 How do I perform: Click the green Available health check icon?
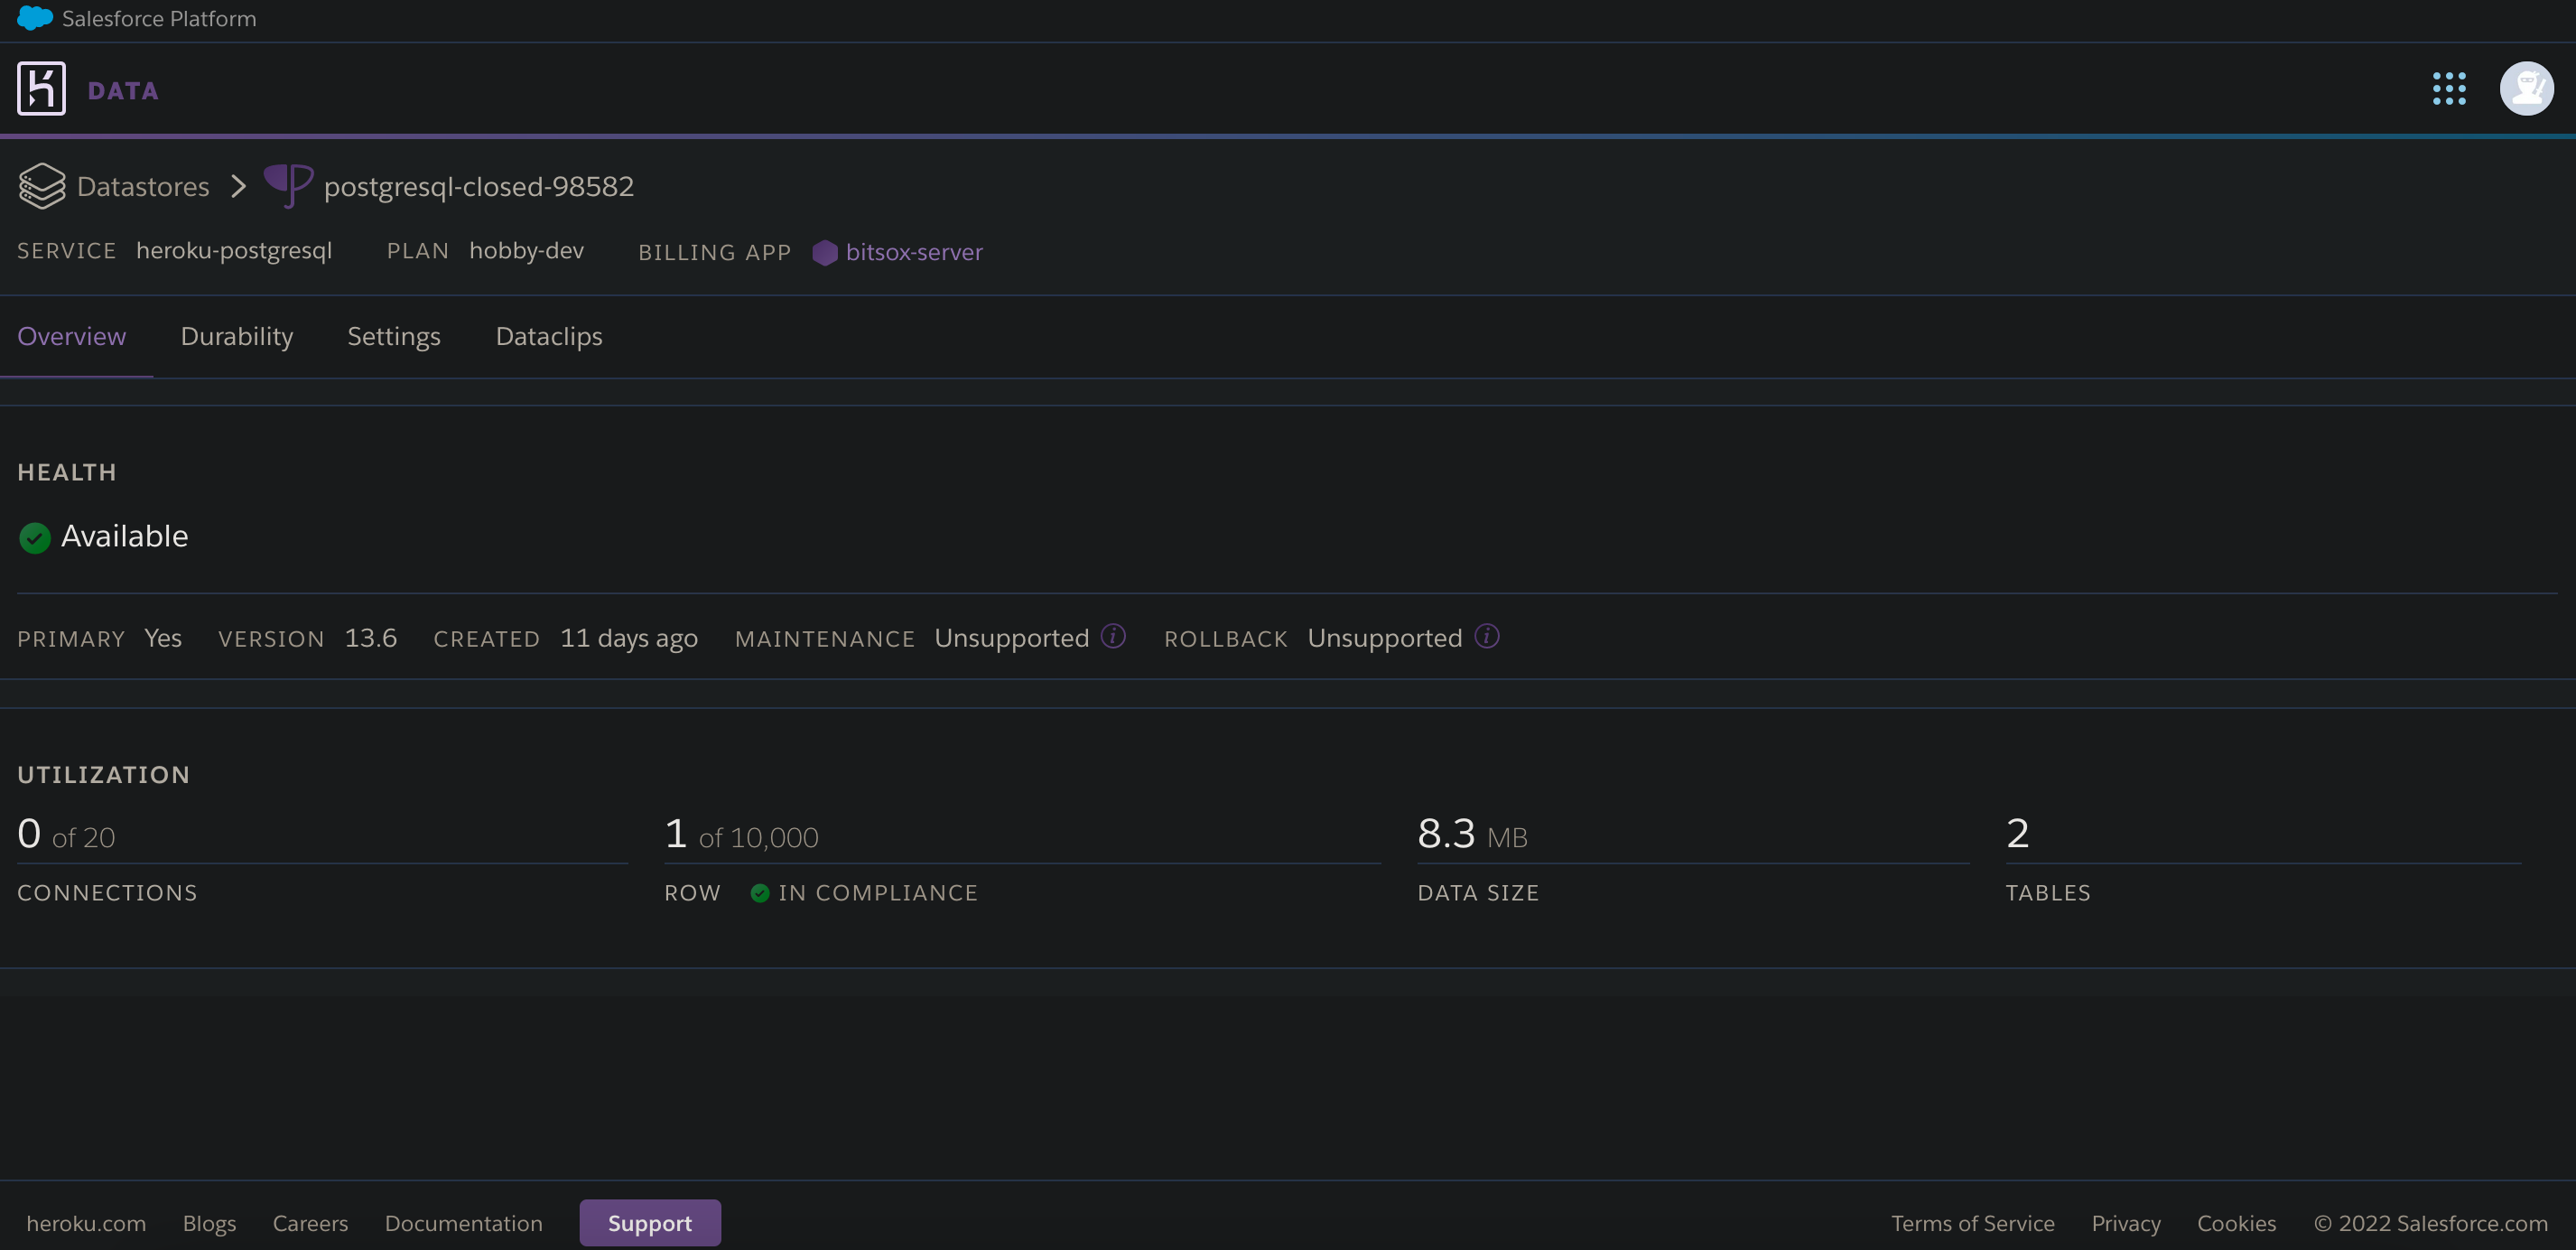click(35, 538)
